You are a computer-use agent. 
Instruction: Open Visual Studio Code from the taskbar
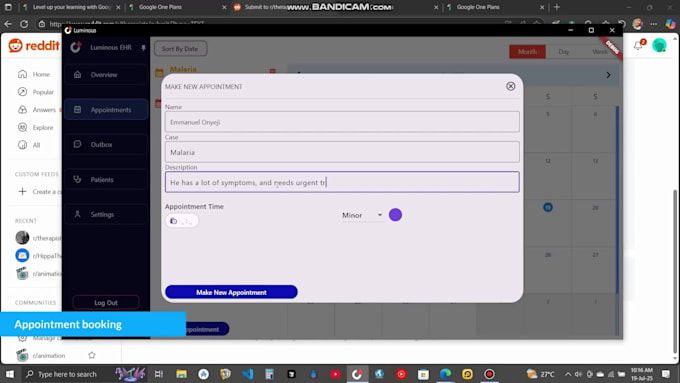[248, 374]
